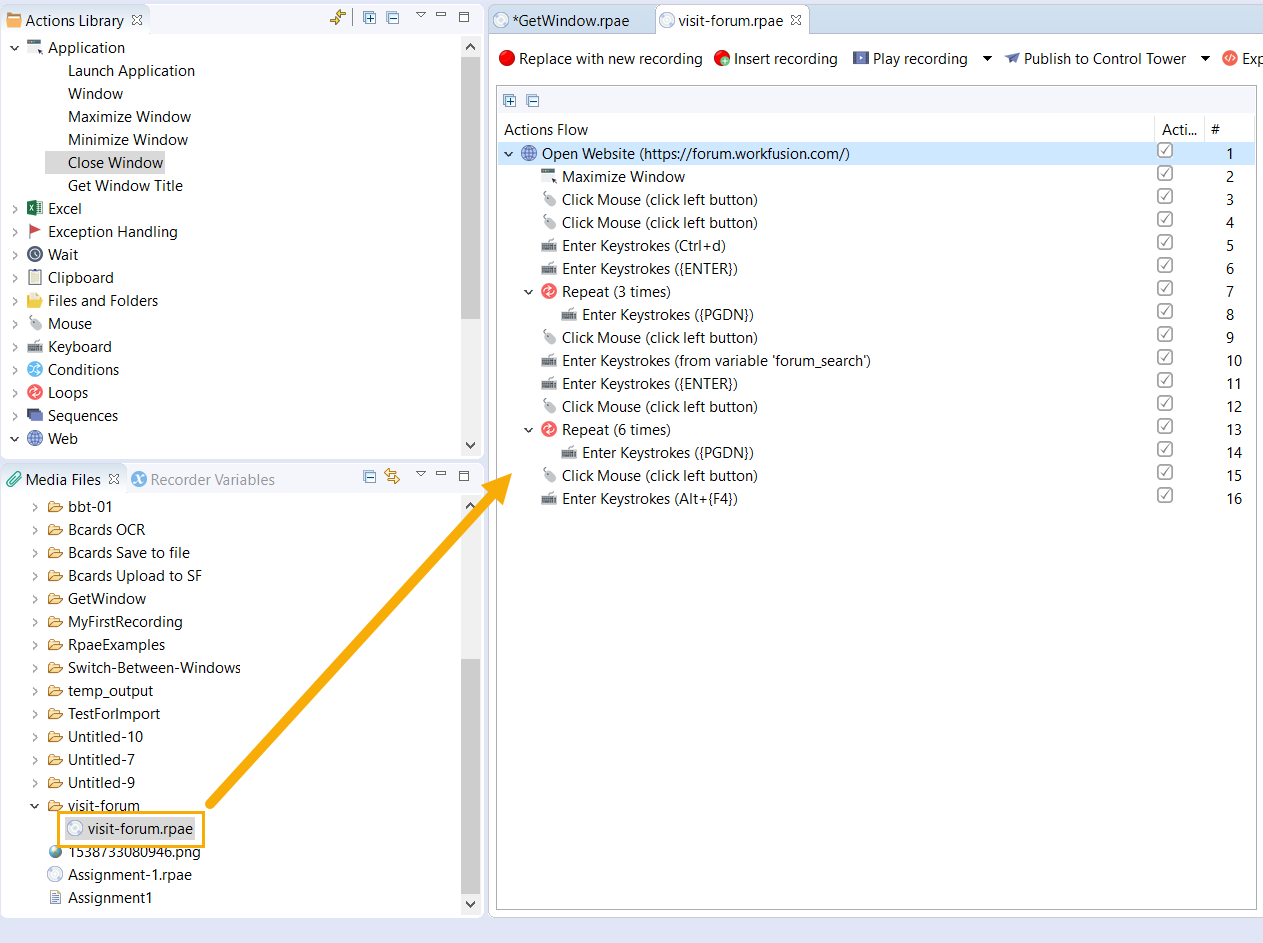Expand the Loops category
1263x943 pixels.
pos(14,392)
